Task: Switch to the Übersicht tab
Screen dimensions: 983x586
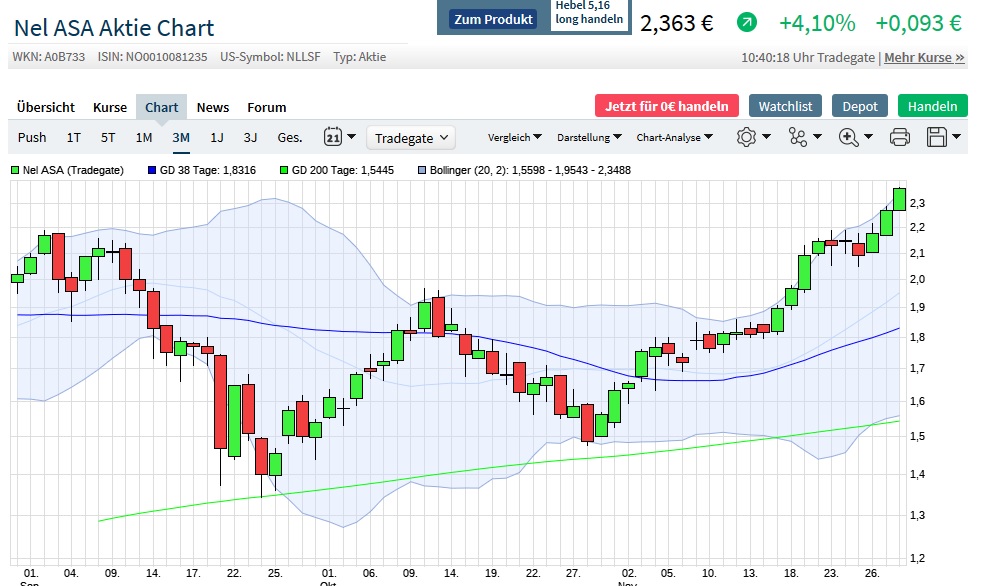Action: click(46, 107)
